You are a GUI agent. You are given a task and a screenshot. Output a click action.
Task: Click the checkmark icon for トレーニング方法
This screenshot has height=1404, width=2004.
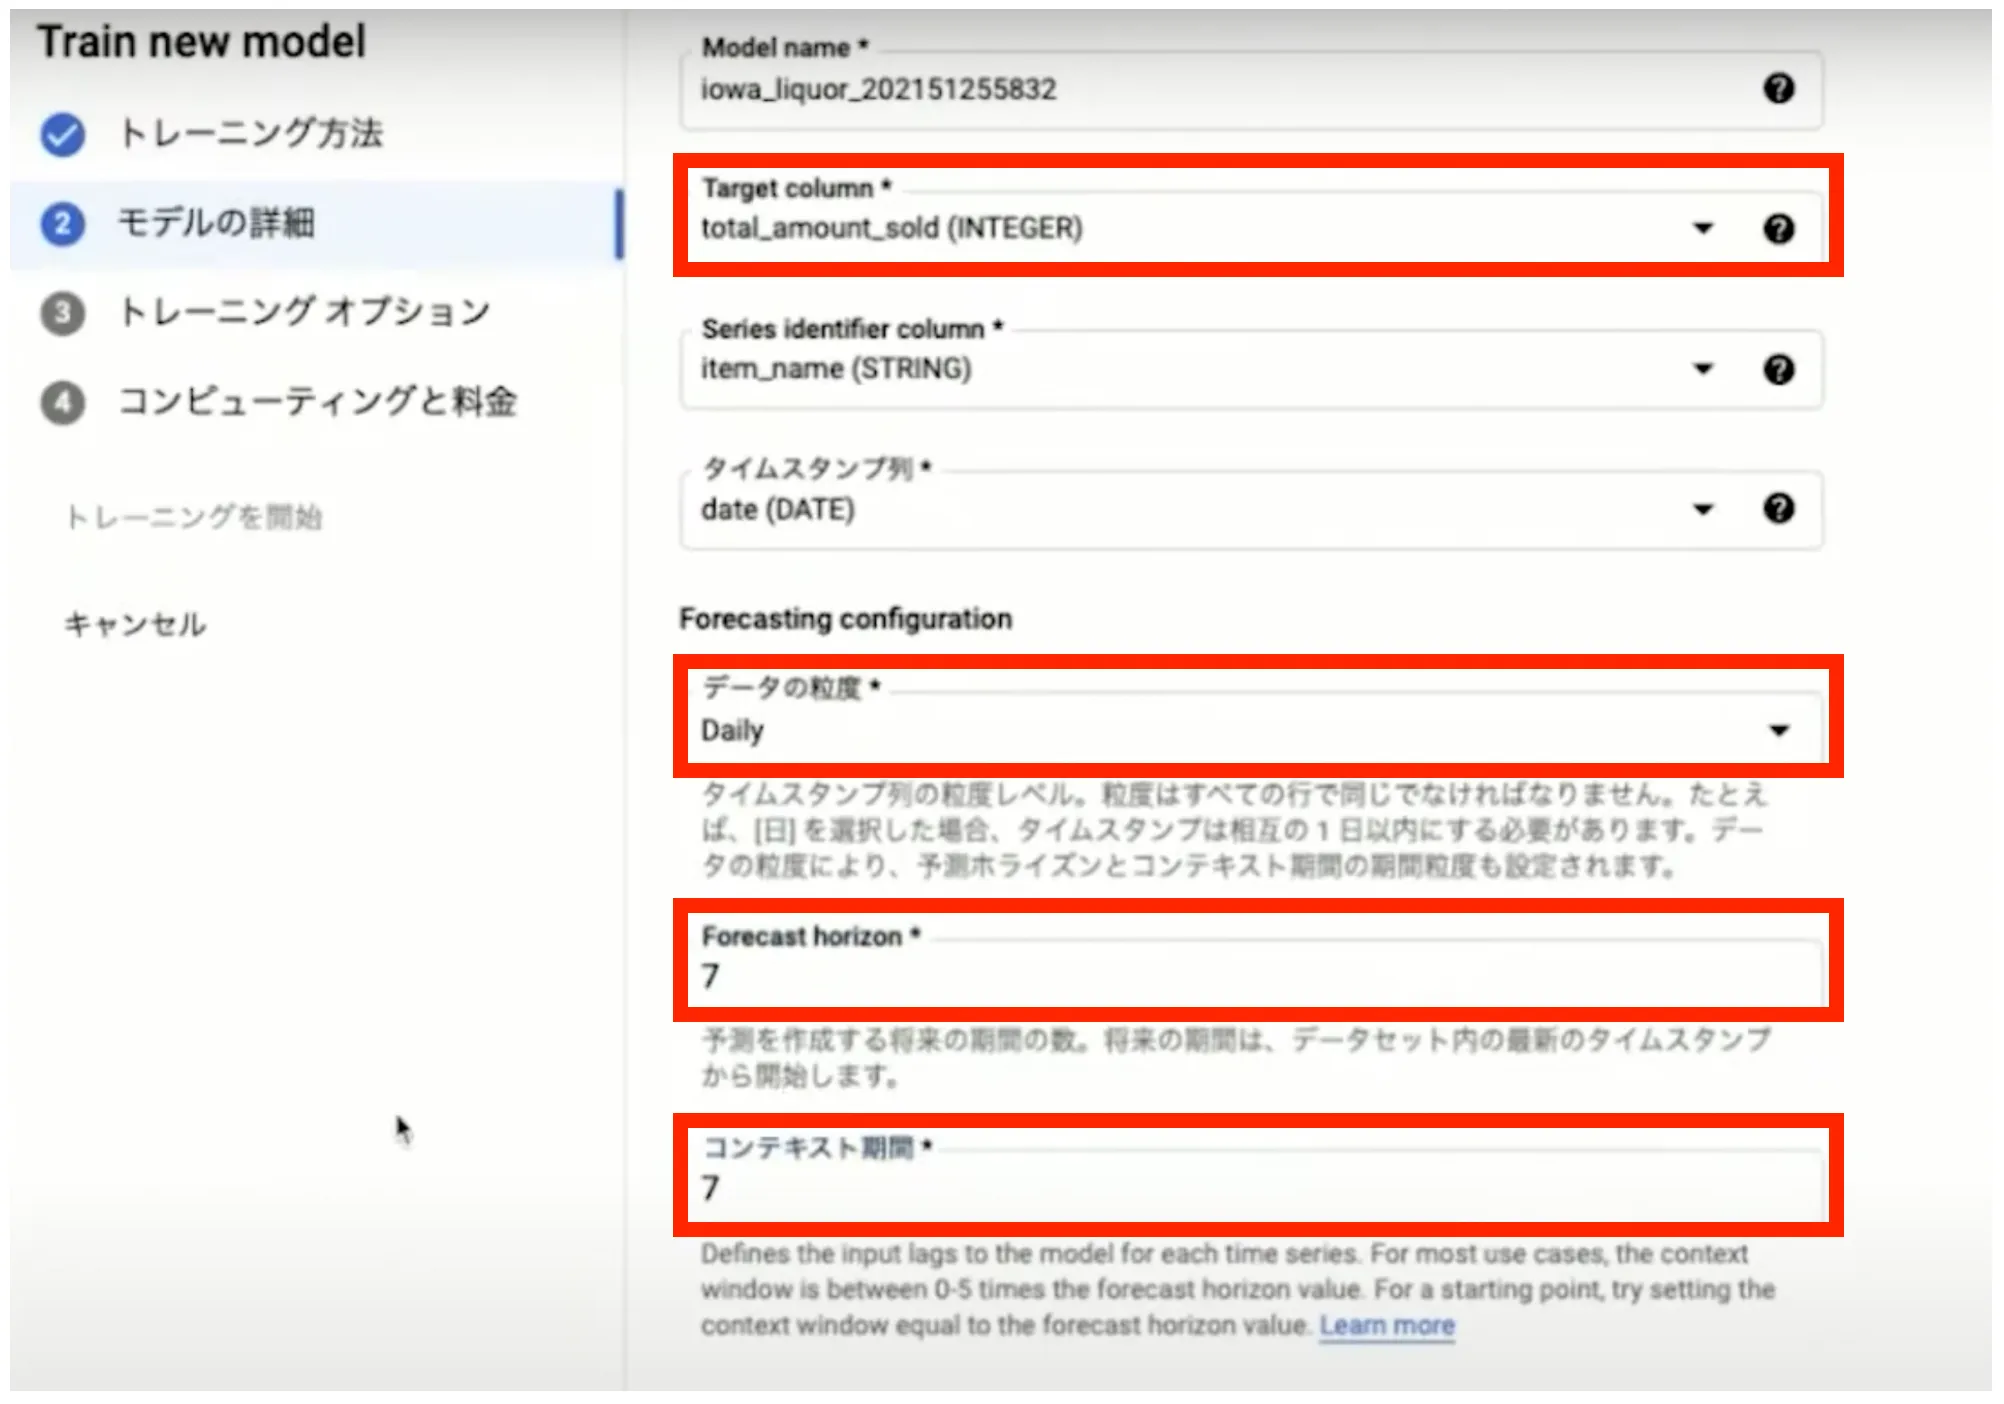click(x=62, y=134)
